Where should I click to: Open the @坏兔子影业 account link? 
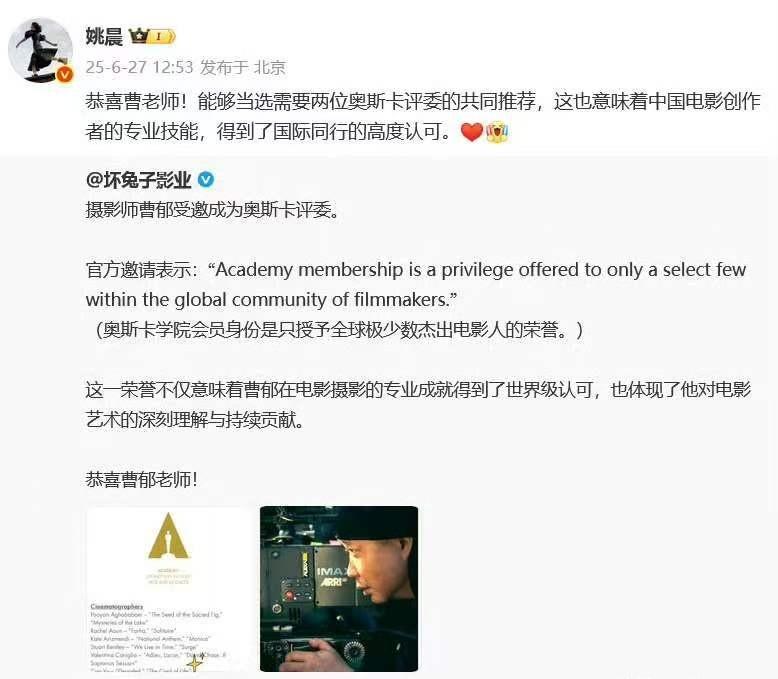(138, 180)
